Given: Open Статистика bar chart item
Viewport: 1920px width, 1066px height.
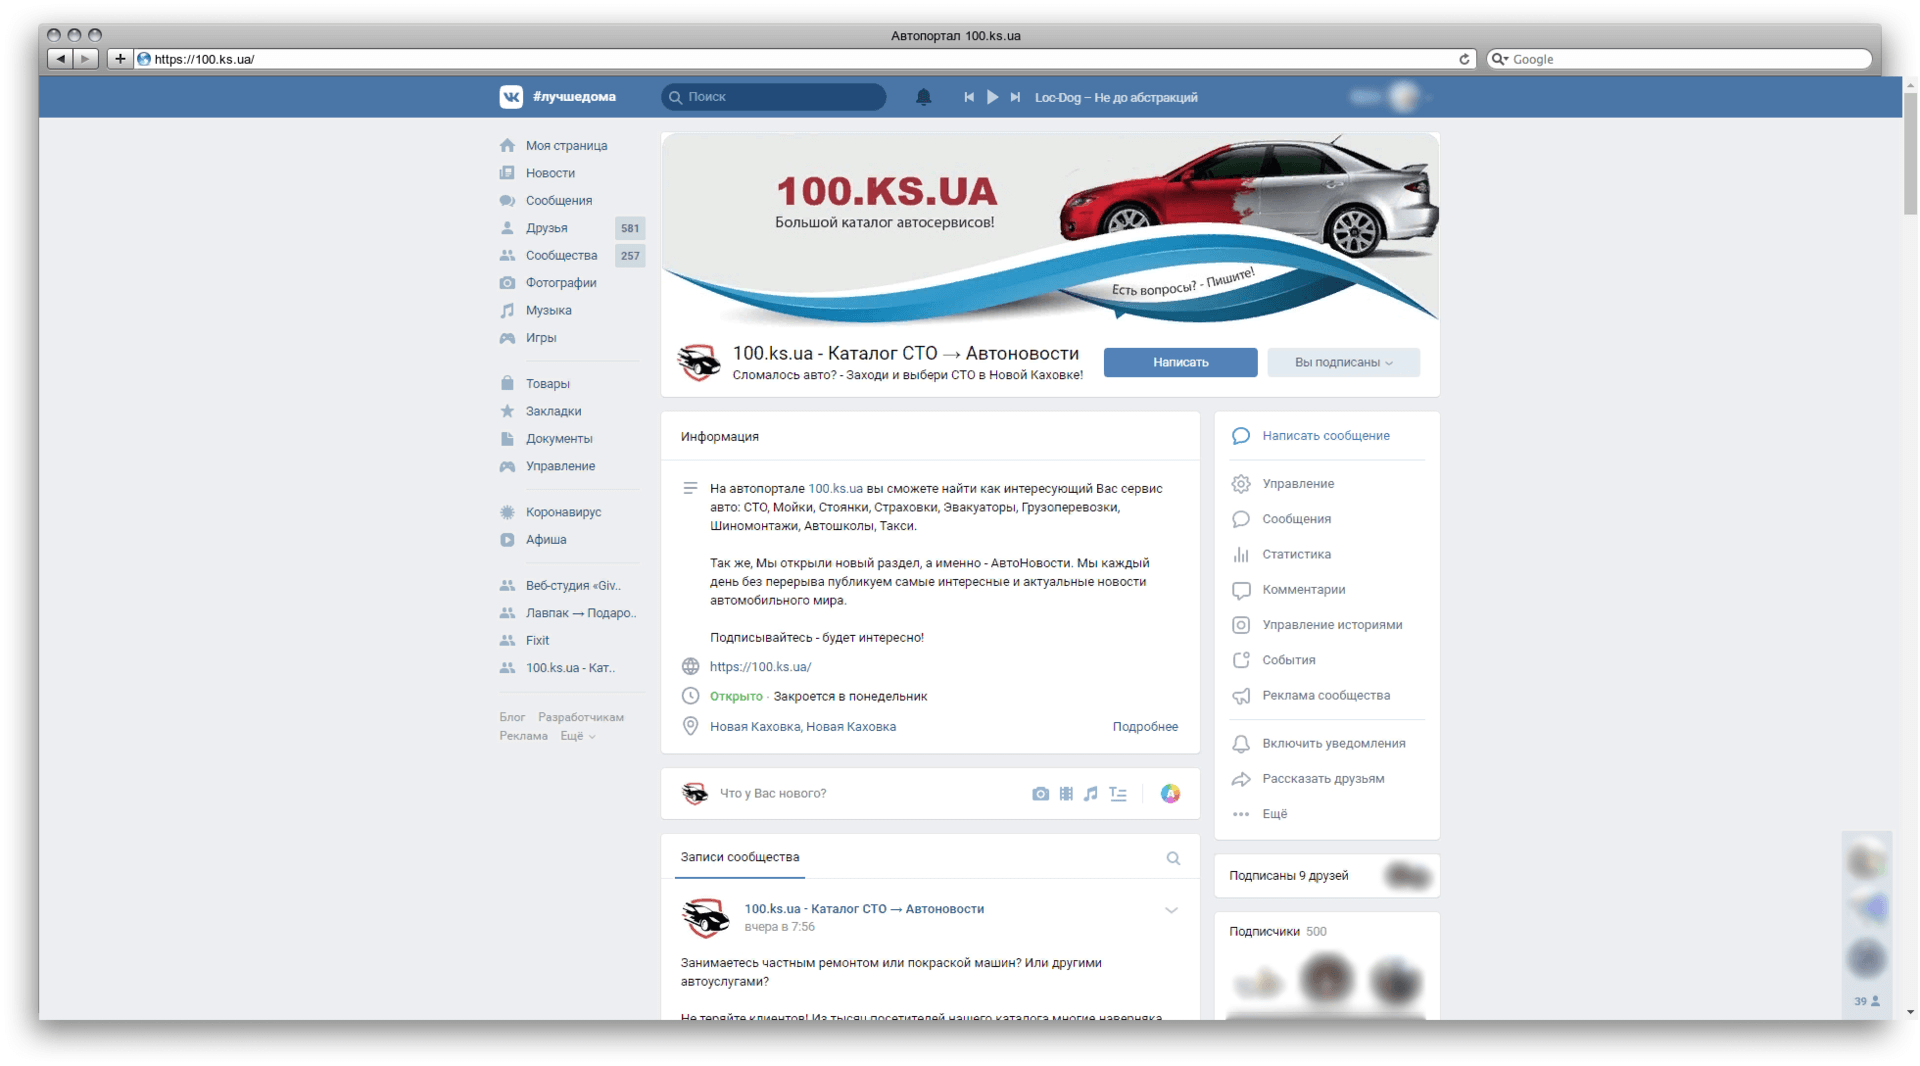Looking at the screenshot, I should click(1296, 554).
